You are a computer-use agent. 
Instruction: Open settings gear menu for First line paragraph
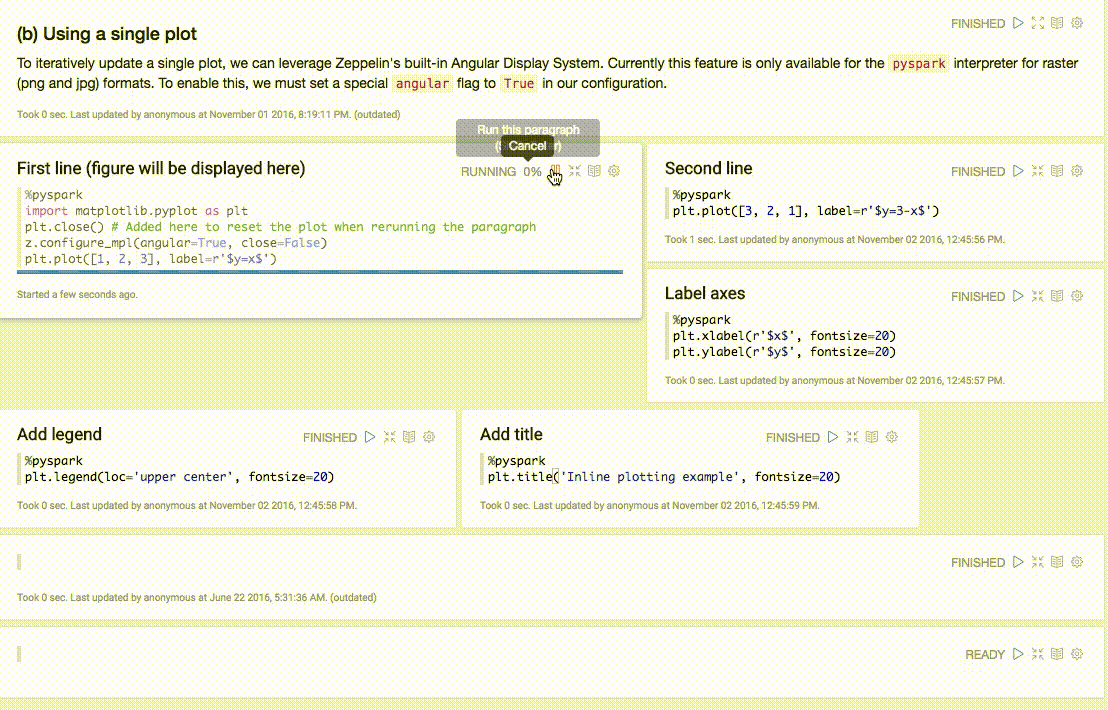tap(614, 171)
